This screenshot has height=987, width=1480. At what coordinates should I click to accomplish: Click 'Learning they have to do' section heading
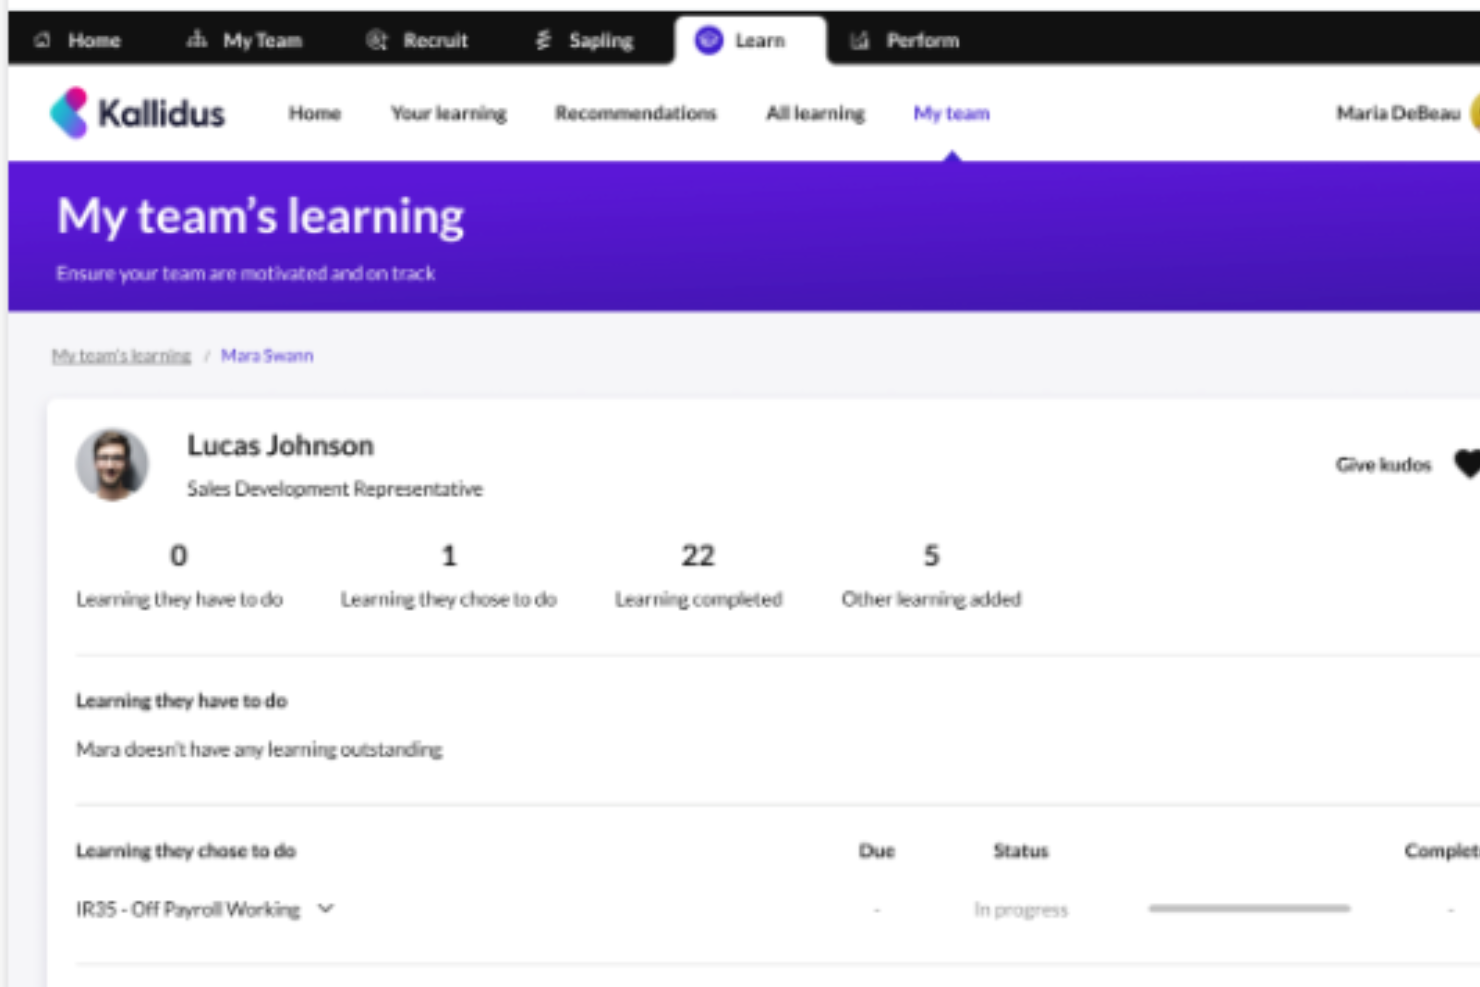tap(181, 701)
